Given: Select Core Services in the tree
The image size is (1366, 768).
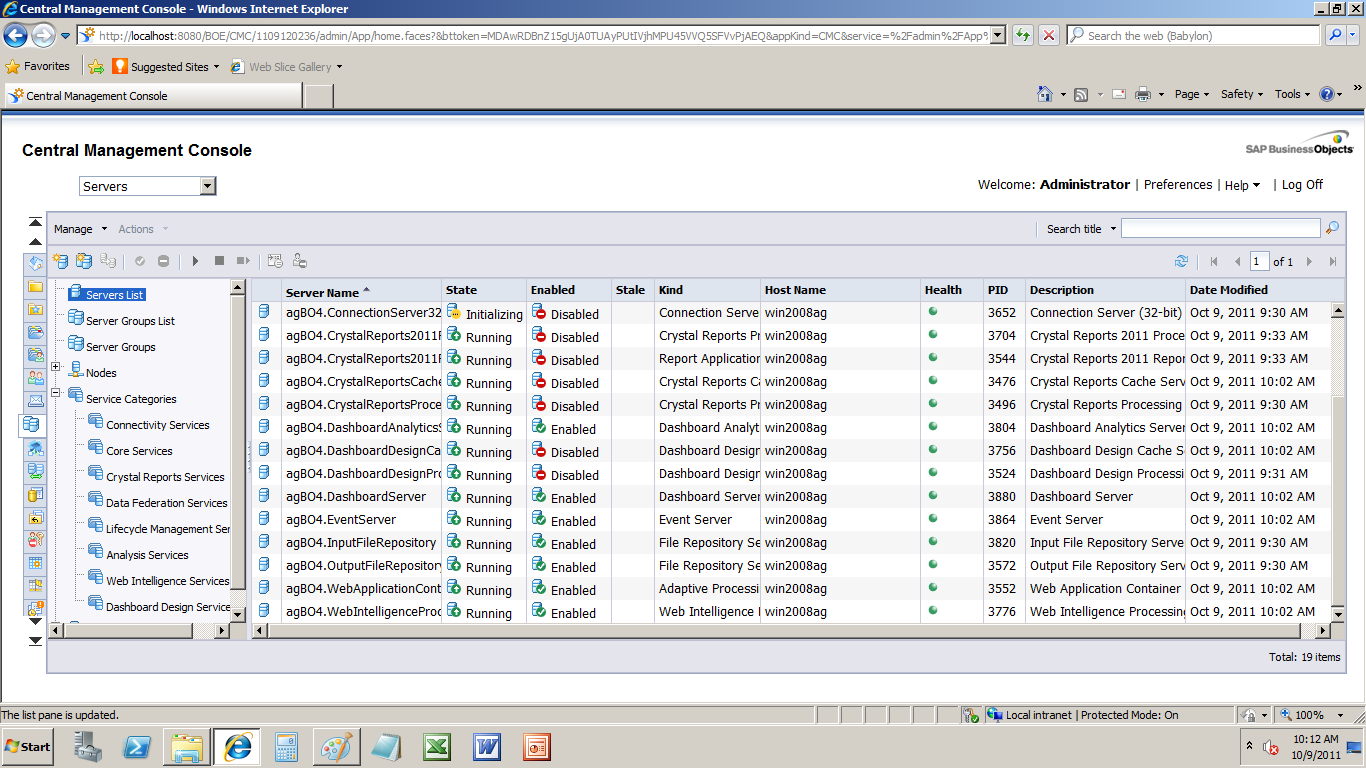Looking at the screenshot, I should 139,451.
